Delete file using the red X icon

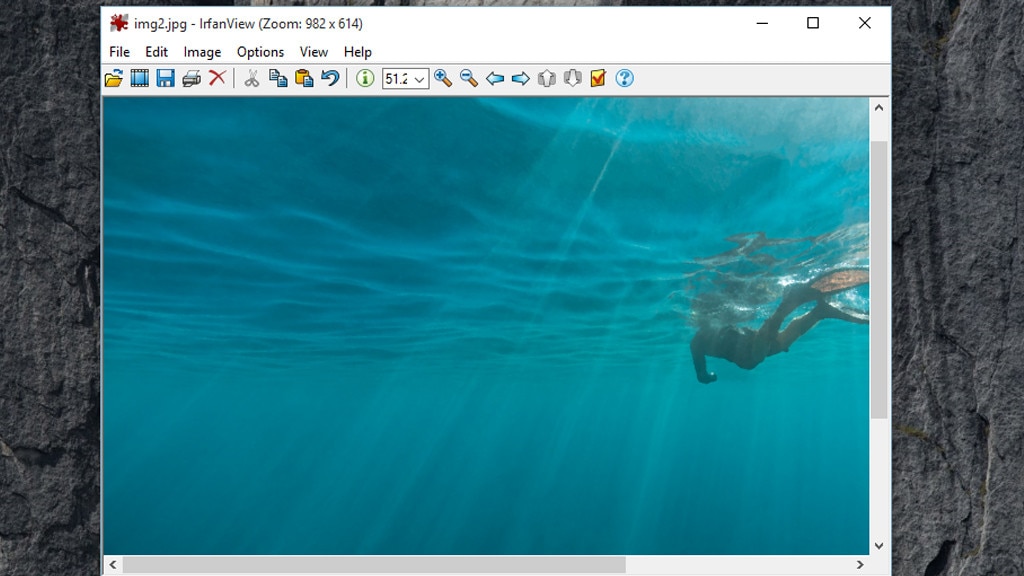click(217, 78)
